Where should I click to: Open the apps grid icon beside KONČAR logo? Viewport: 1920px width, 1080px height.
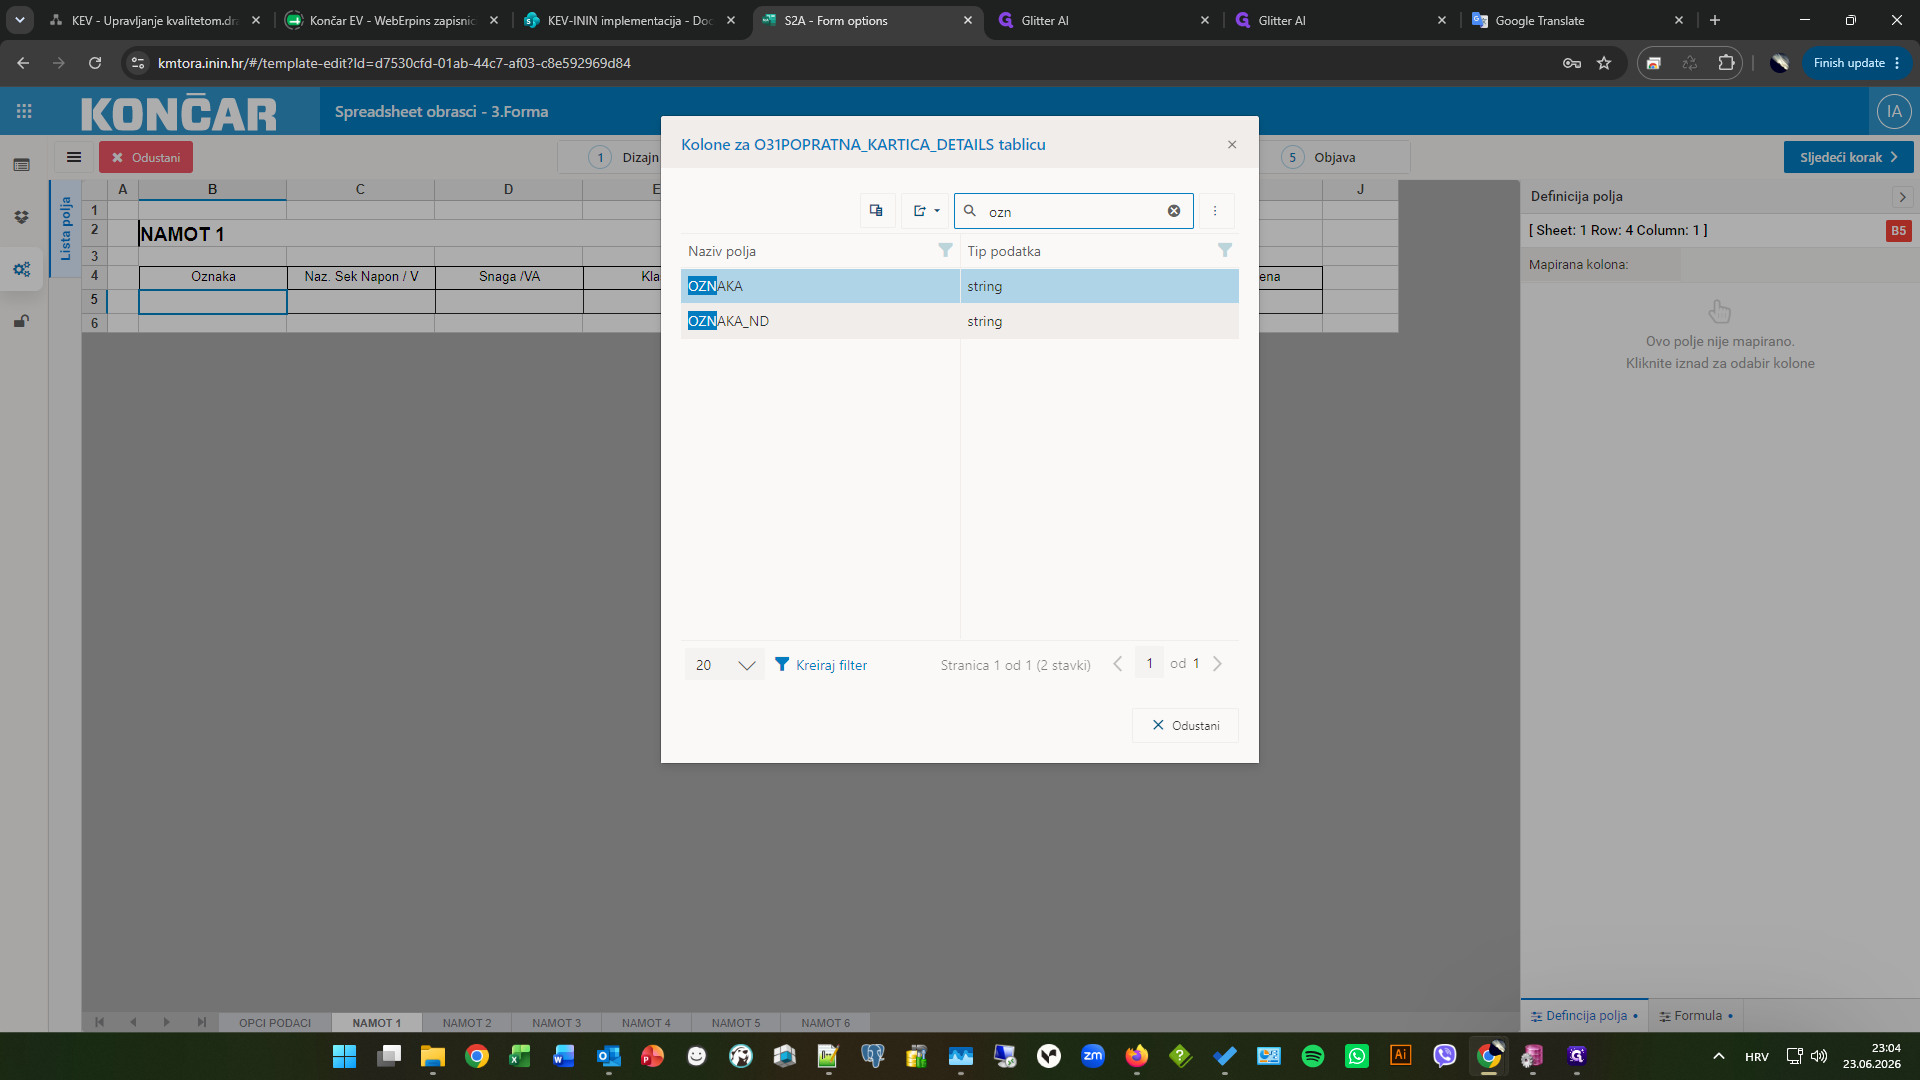coord(24,112)
